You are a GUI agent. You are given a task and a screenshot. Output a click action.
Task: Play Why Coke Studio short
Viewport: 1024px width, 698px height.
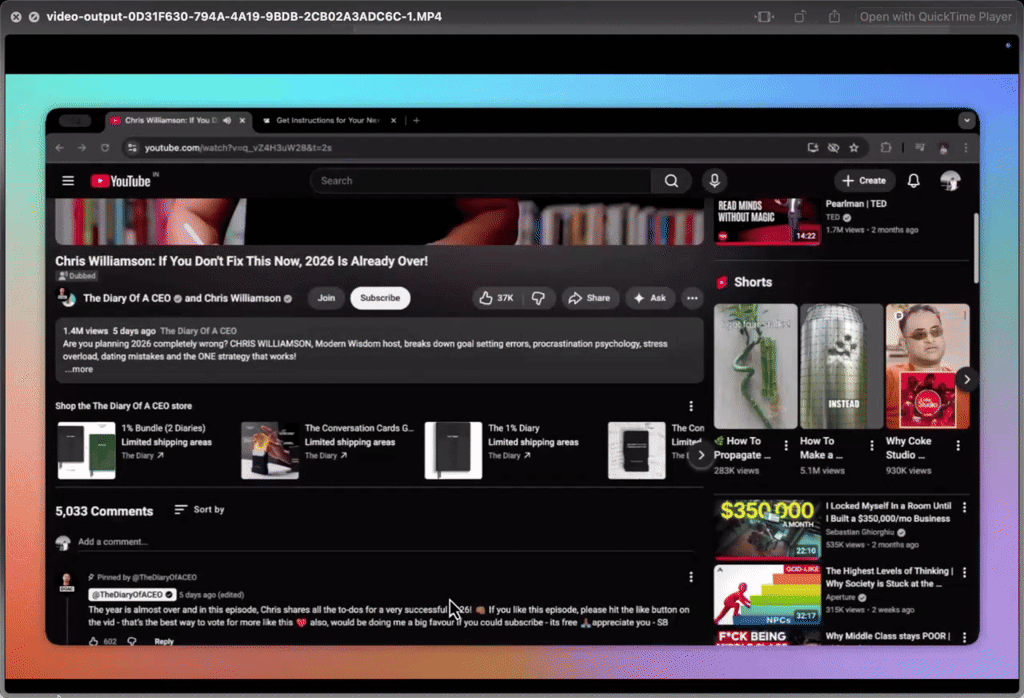click(927, 366)
